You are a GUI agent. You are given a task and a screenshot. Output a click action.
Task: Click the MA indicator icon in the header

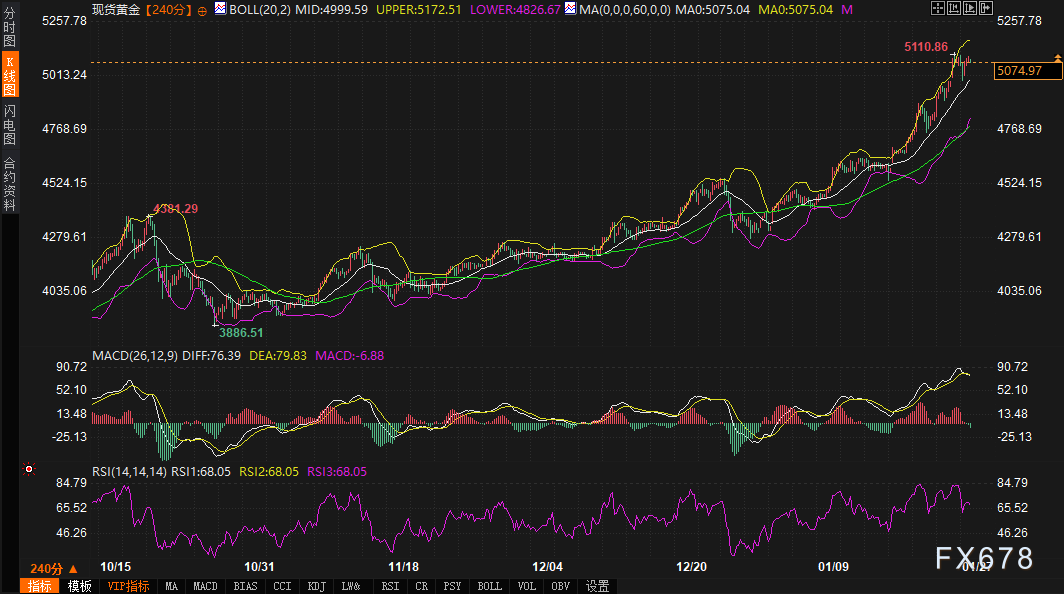coord(569,9)
